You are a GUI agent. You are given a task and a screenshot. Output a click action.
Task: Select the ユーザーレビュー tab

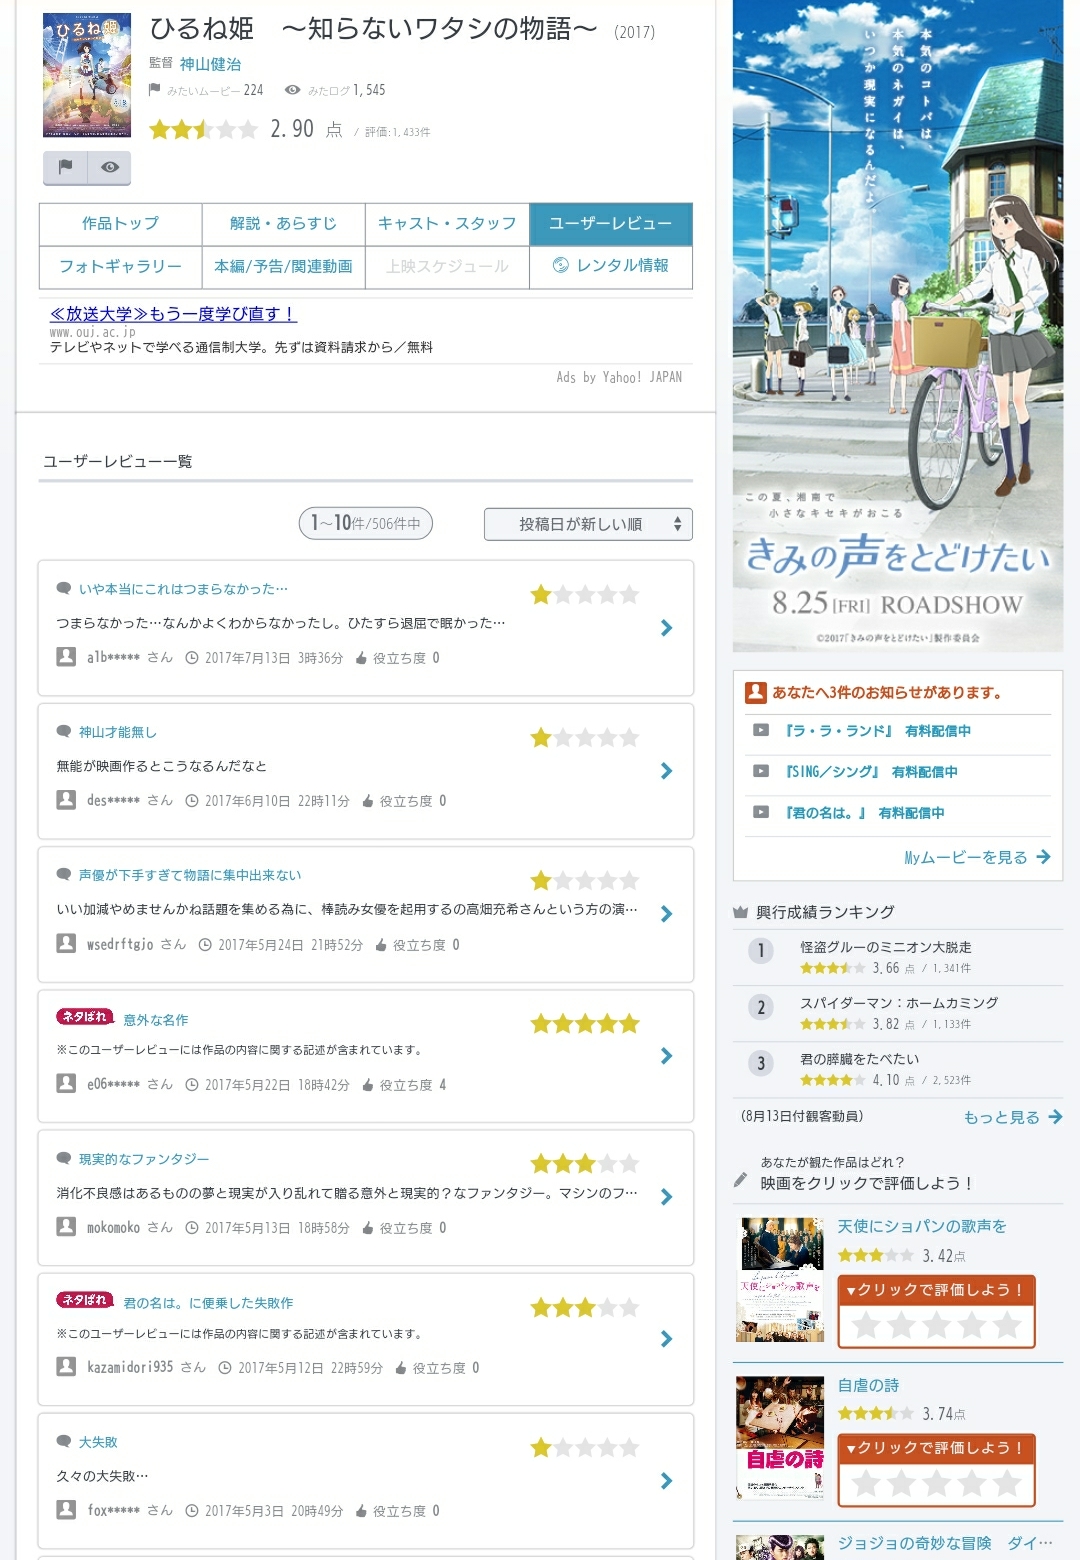[611, 224]
